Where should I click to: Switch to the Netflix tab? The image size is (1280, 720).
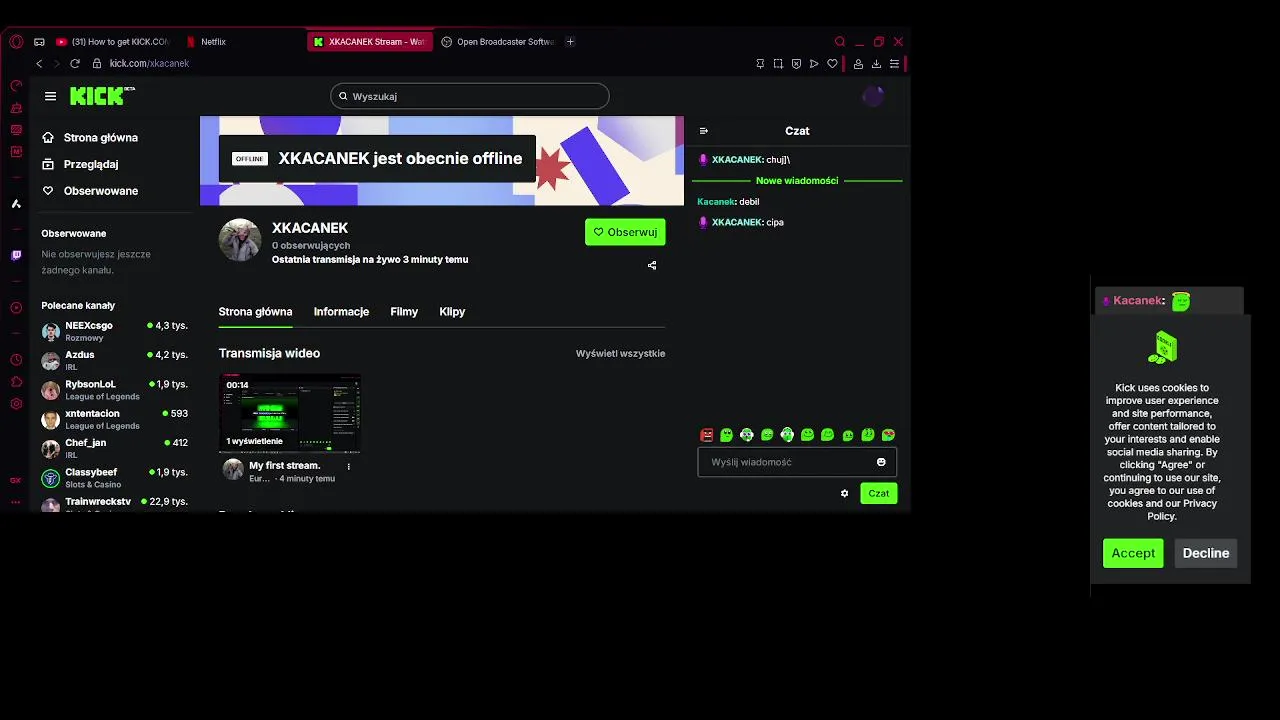[213, 42]
